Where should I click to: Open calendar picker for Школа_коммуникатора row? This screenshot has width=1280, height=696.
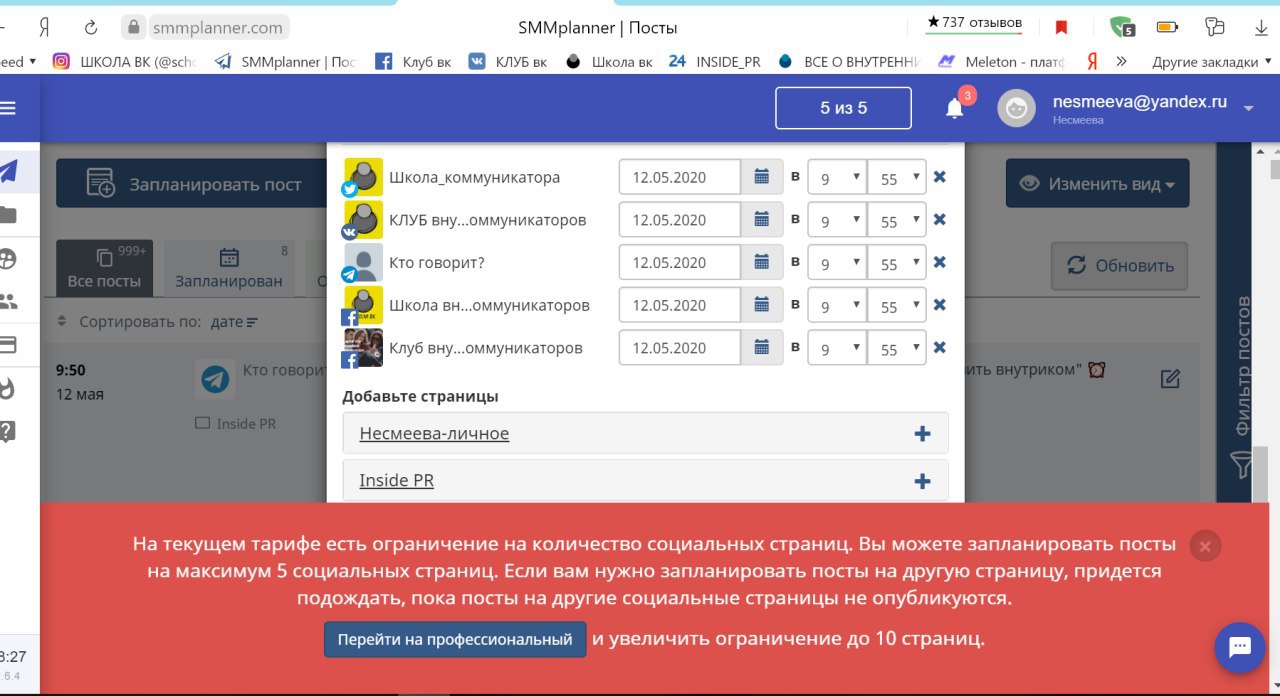(x=762, y=177)
